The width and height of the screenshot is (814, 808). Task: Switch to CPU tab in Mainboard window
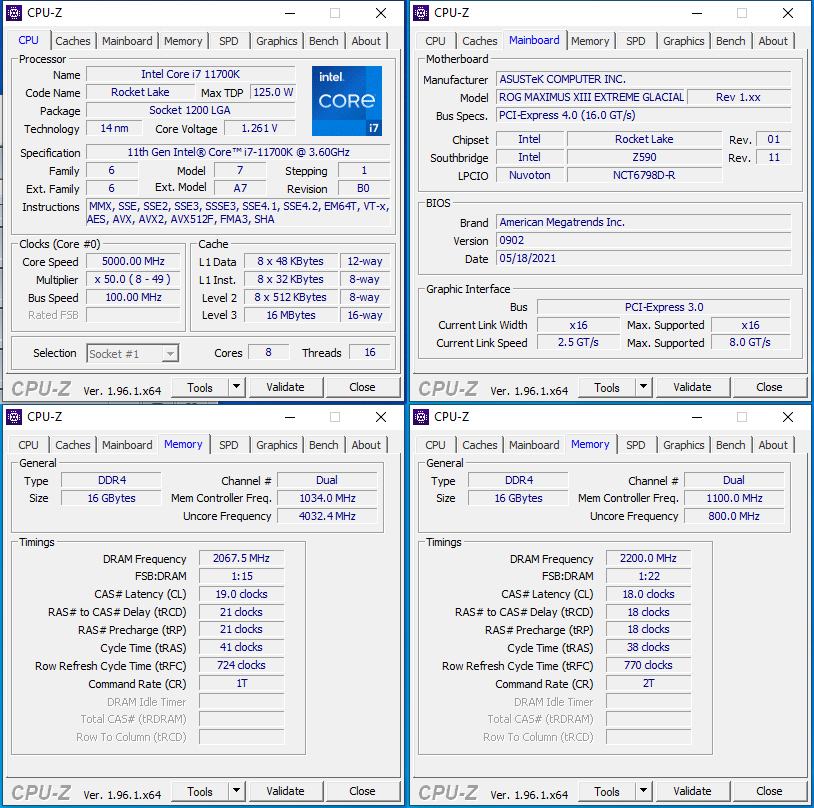point(435,41)
